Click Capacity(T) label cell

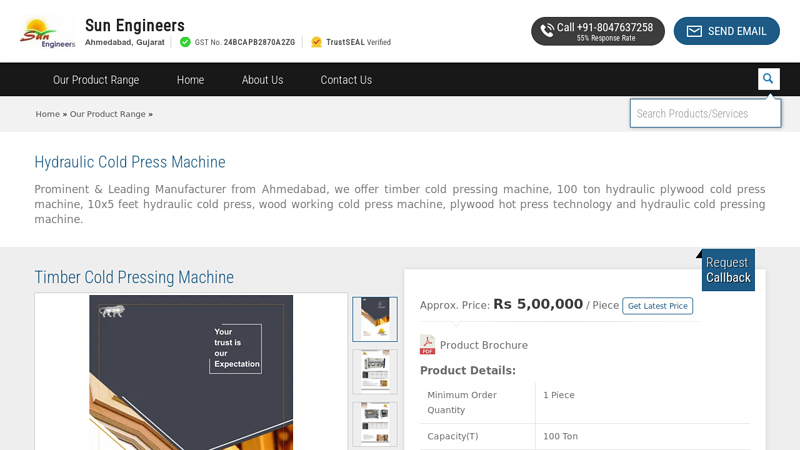(x=478, y=436)
